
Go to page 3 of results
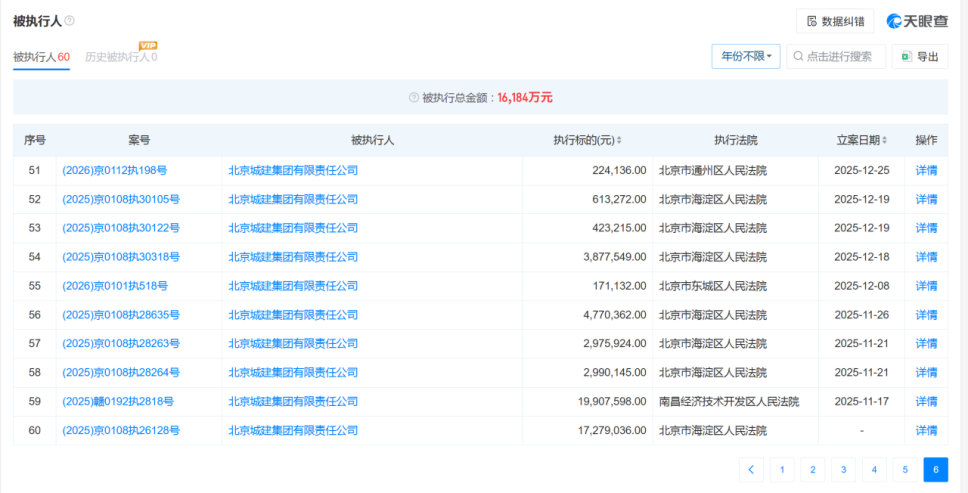click(843, 470)
